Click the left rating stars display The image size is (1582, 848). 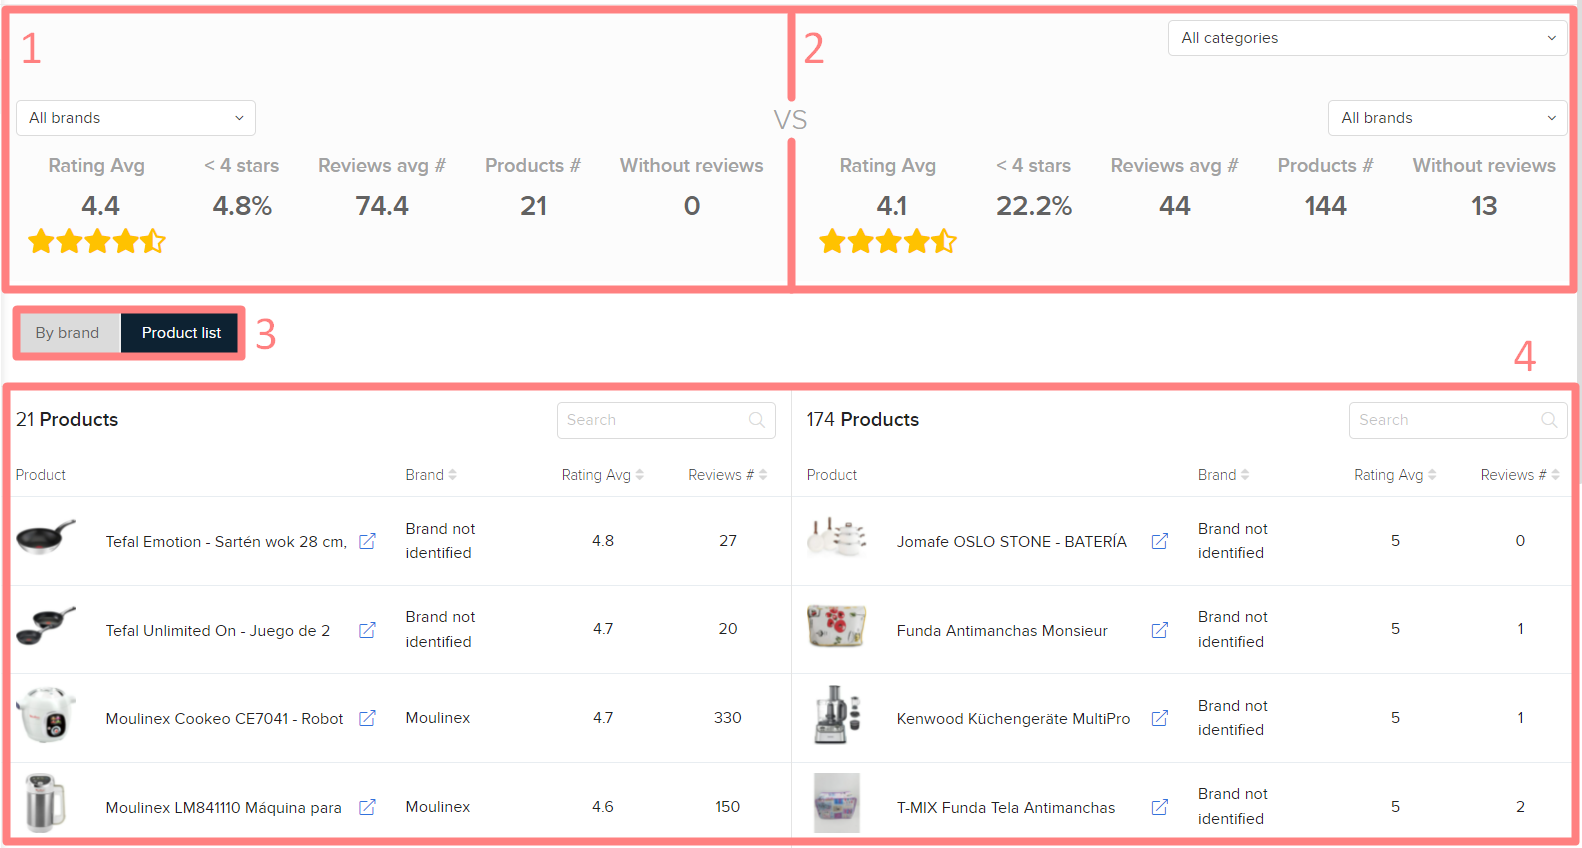click(97, 241)
